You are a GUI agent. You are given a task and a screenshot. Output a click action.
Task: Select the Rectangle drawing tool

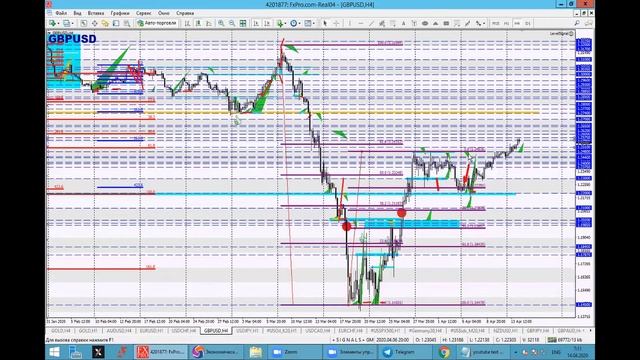tap(446, 23)
